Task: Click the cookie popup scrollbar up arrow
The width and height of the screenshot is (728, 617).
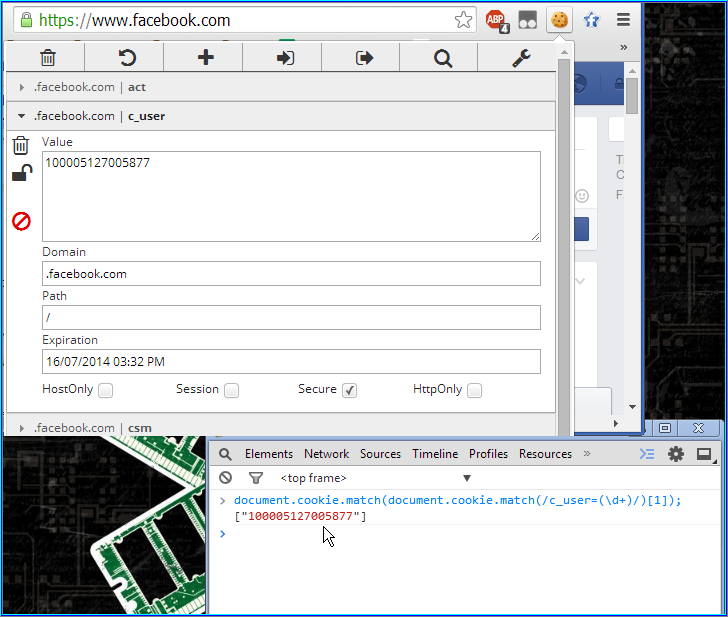Action: tap(564, 52)
